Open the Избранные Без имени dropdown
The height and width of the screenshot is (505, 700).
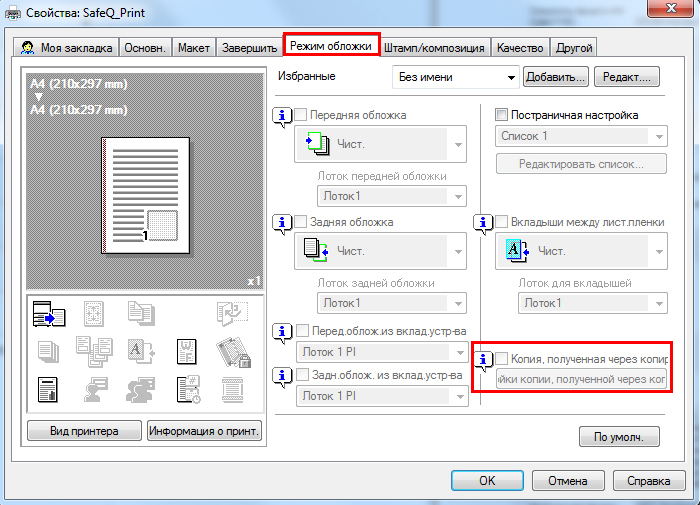(456, 77)
